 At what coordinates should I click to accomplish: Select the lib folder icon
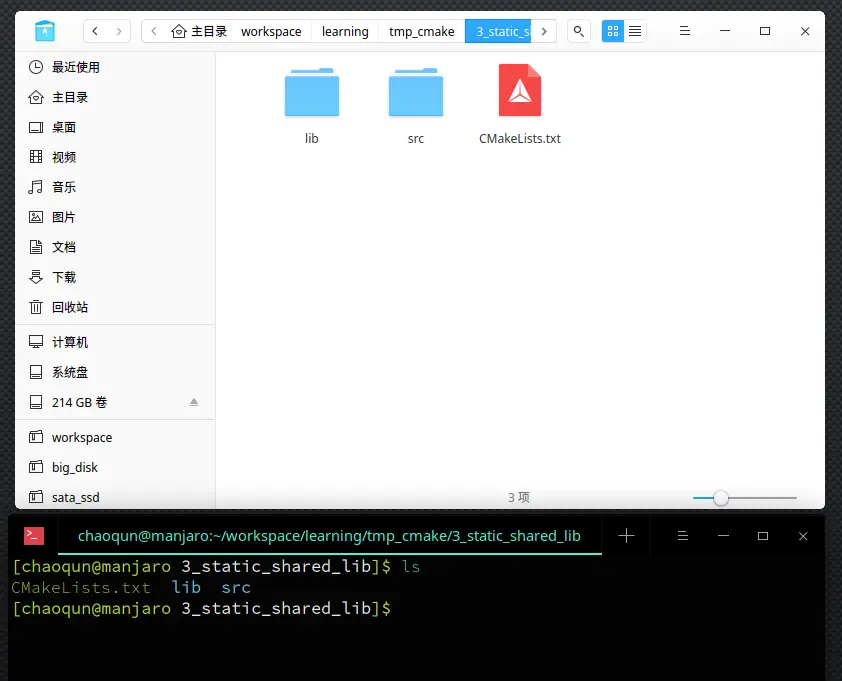(x=311, y=92)
